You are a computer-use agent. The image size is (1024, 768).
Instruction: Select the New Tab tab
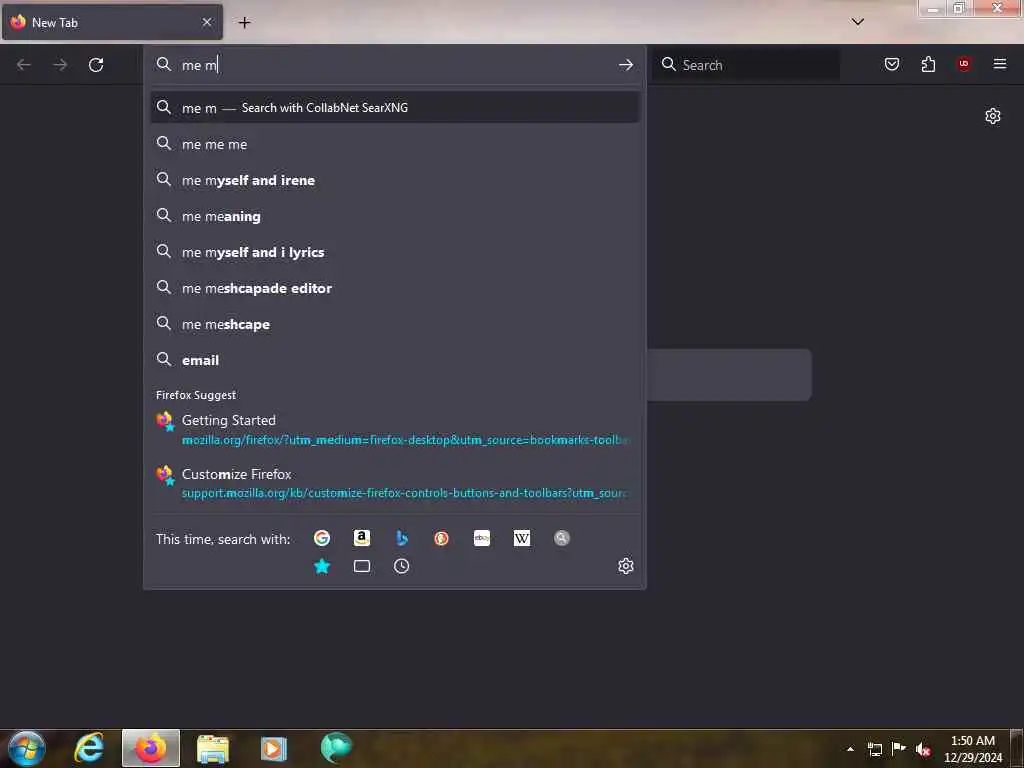tap(112, 22)
